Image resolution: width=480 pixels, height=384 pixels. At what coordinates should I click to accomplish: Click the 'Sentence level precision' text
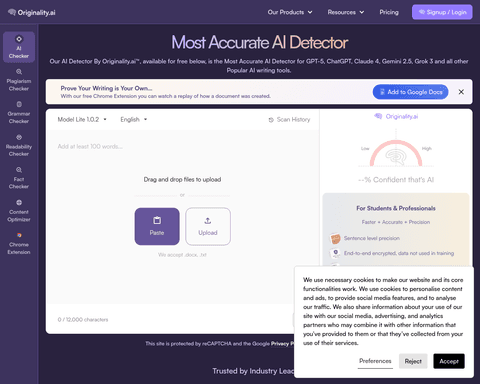(x=372, y=238)
